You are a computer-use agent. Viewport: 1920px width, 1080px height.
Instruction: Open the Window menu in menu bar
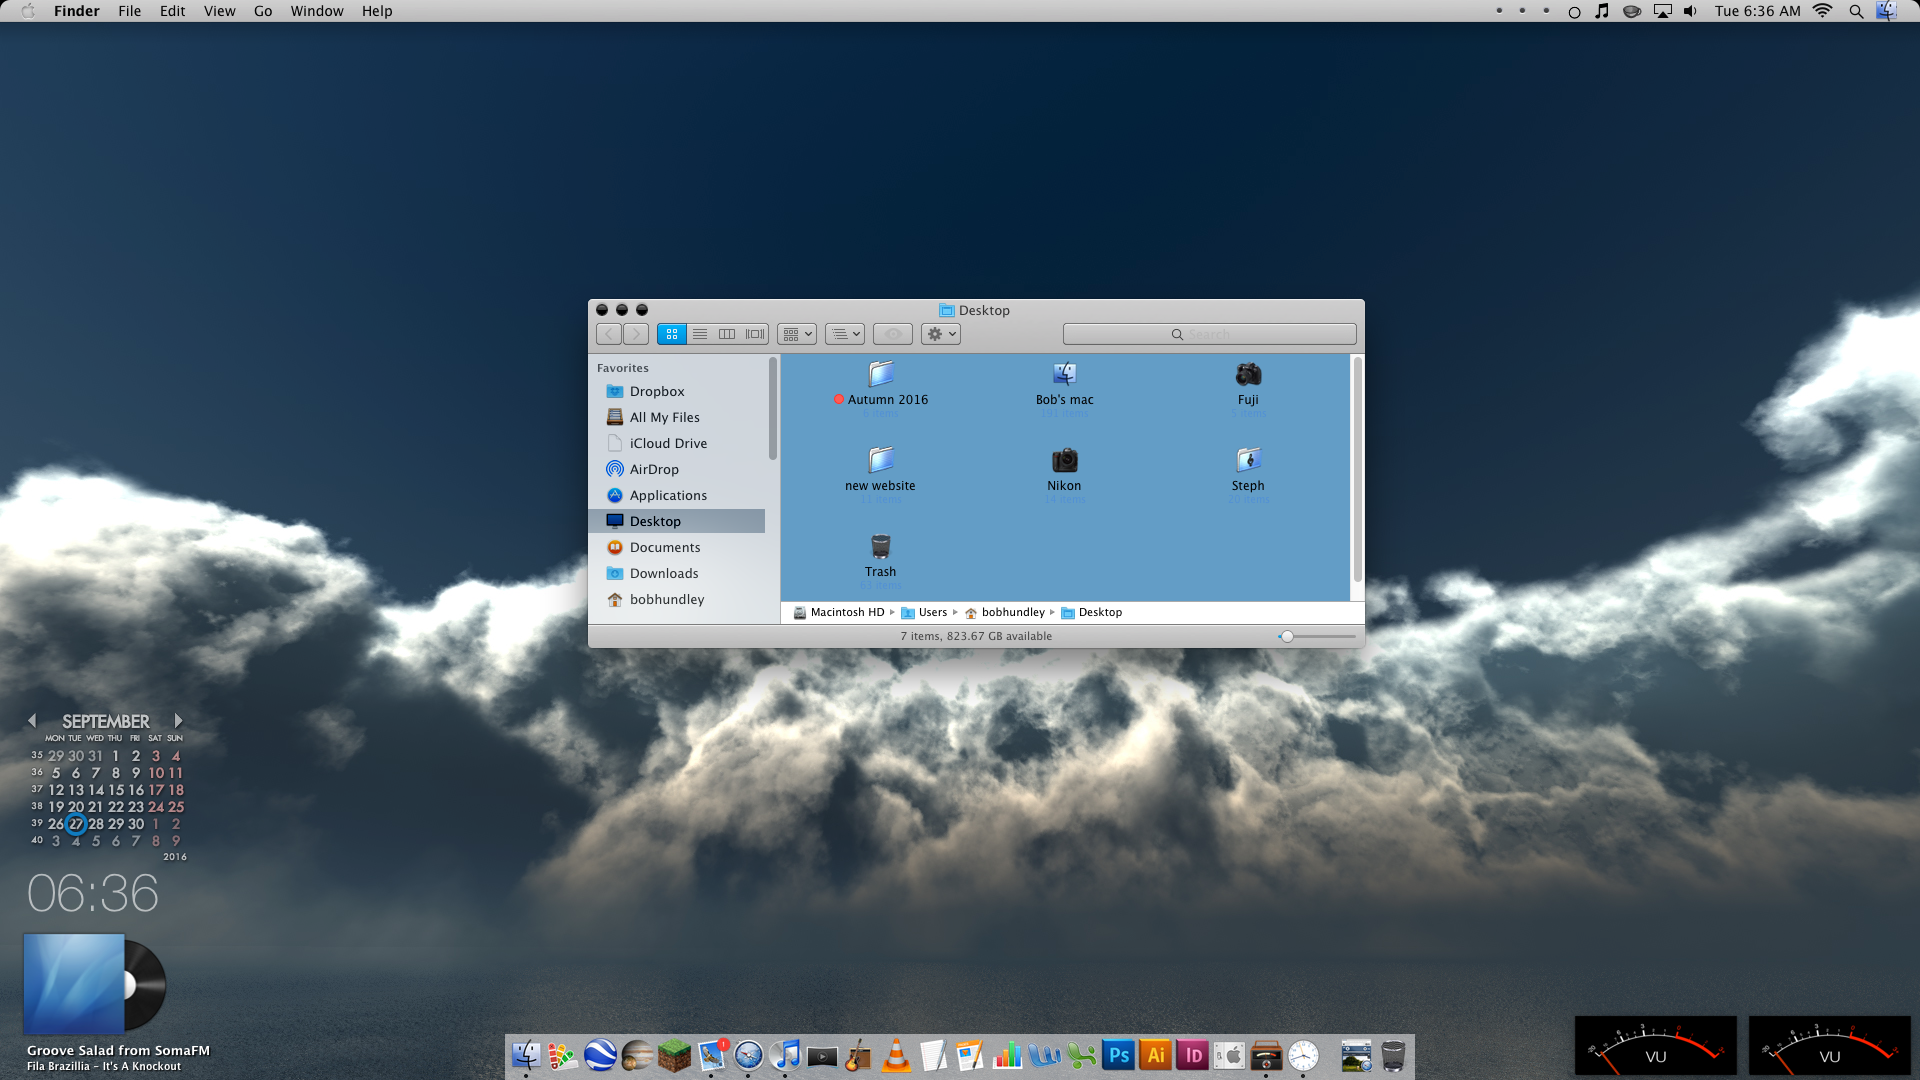coord(317,11)
